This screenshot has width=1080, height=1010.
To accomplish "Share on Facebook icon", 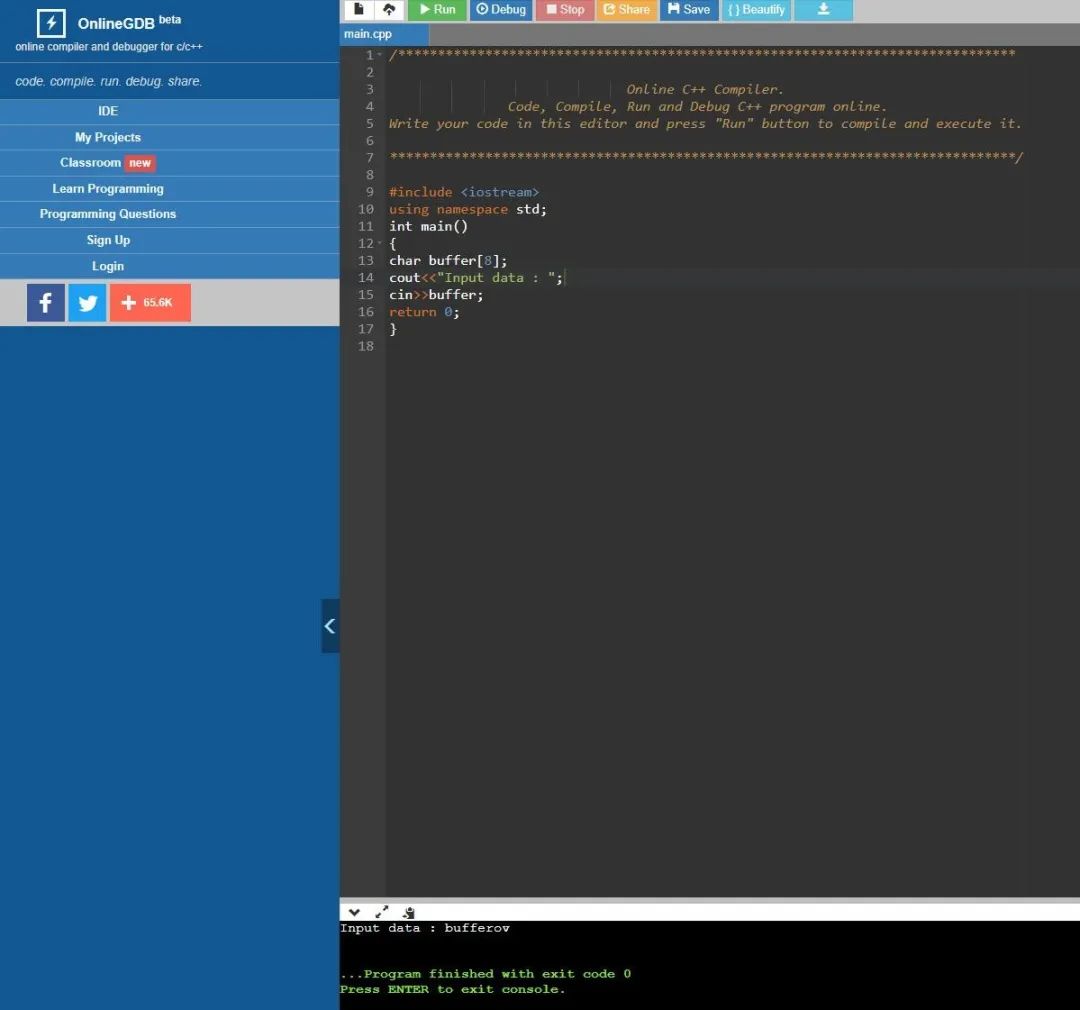I will pyautogui.click(x=45, y=302).
